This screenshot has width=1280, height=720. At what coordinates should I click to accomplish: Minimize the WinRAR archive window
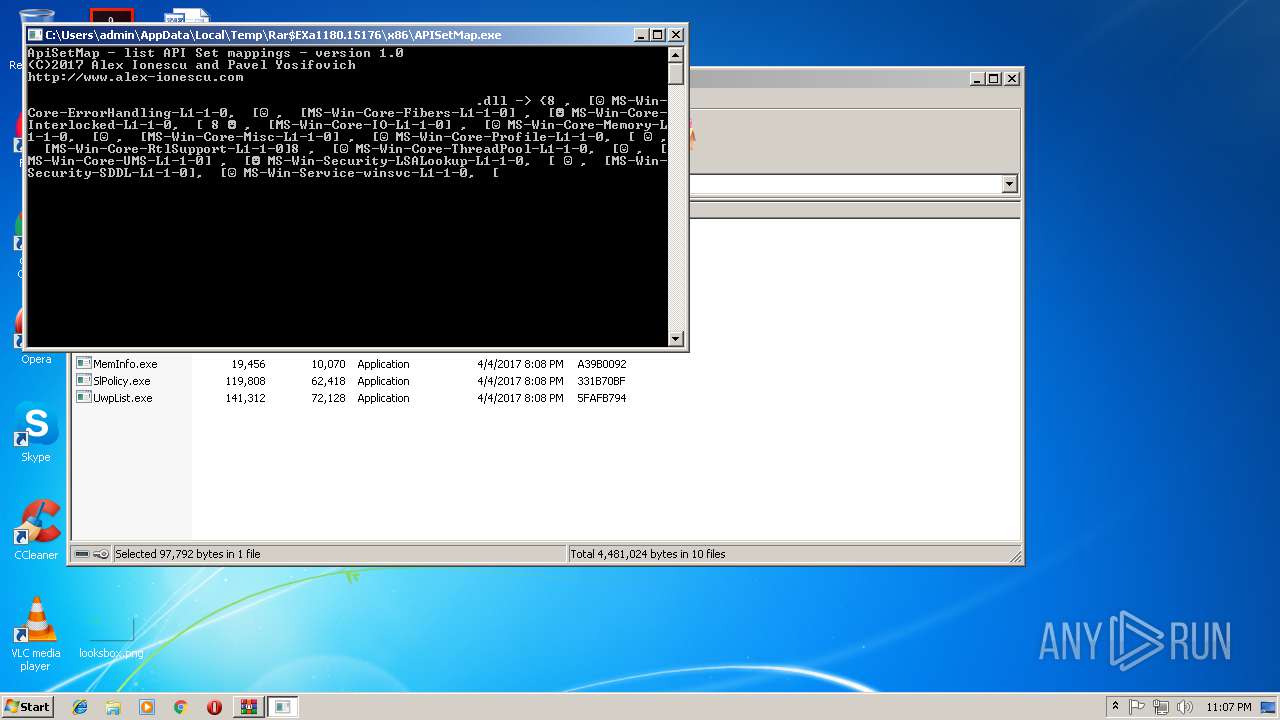click(x=977, y=78)
